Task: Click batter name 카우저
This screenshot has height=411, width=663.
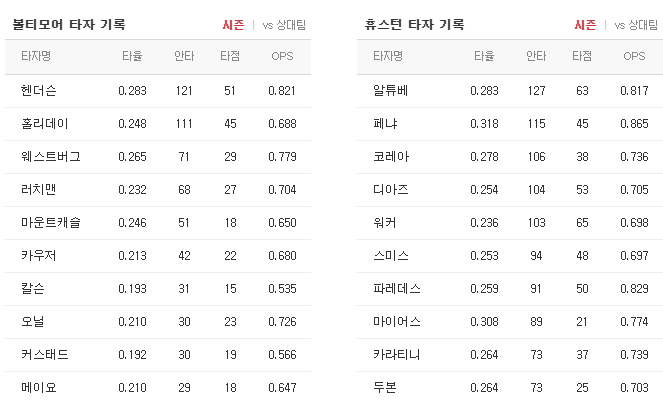Action: pyautogui.click(x=38, y=256)
